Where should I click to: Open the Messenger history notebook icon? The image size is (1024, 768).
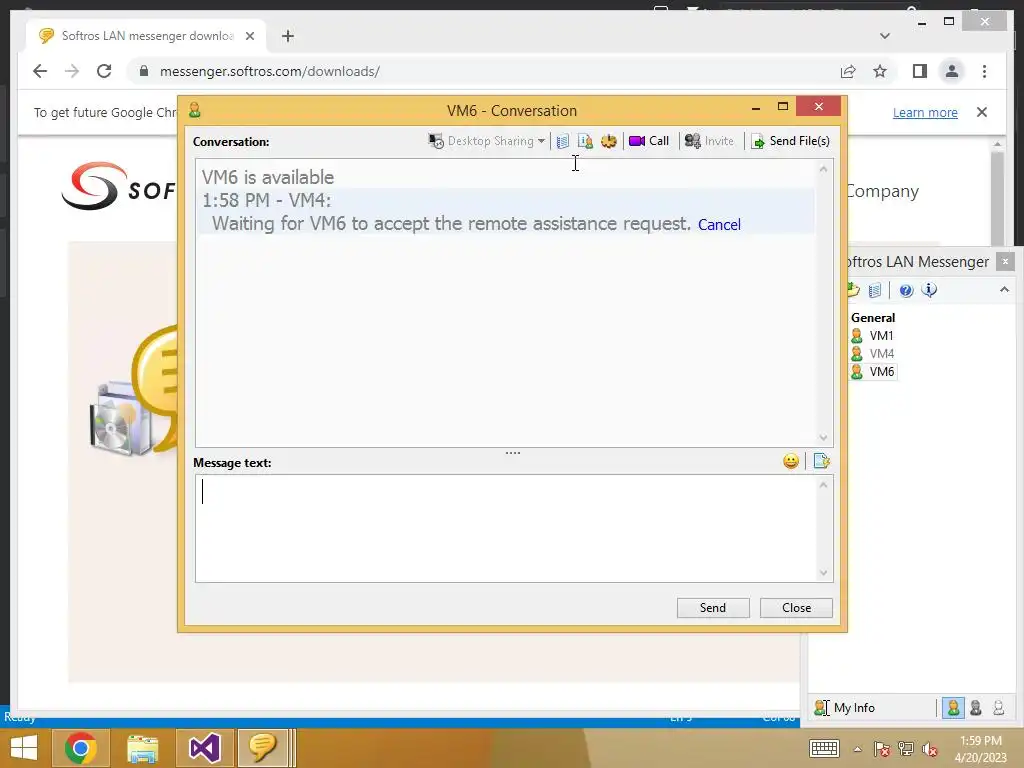[x=875, y=290]
